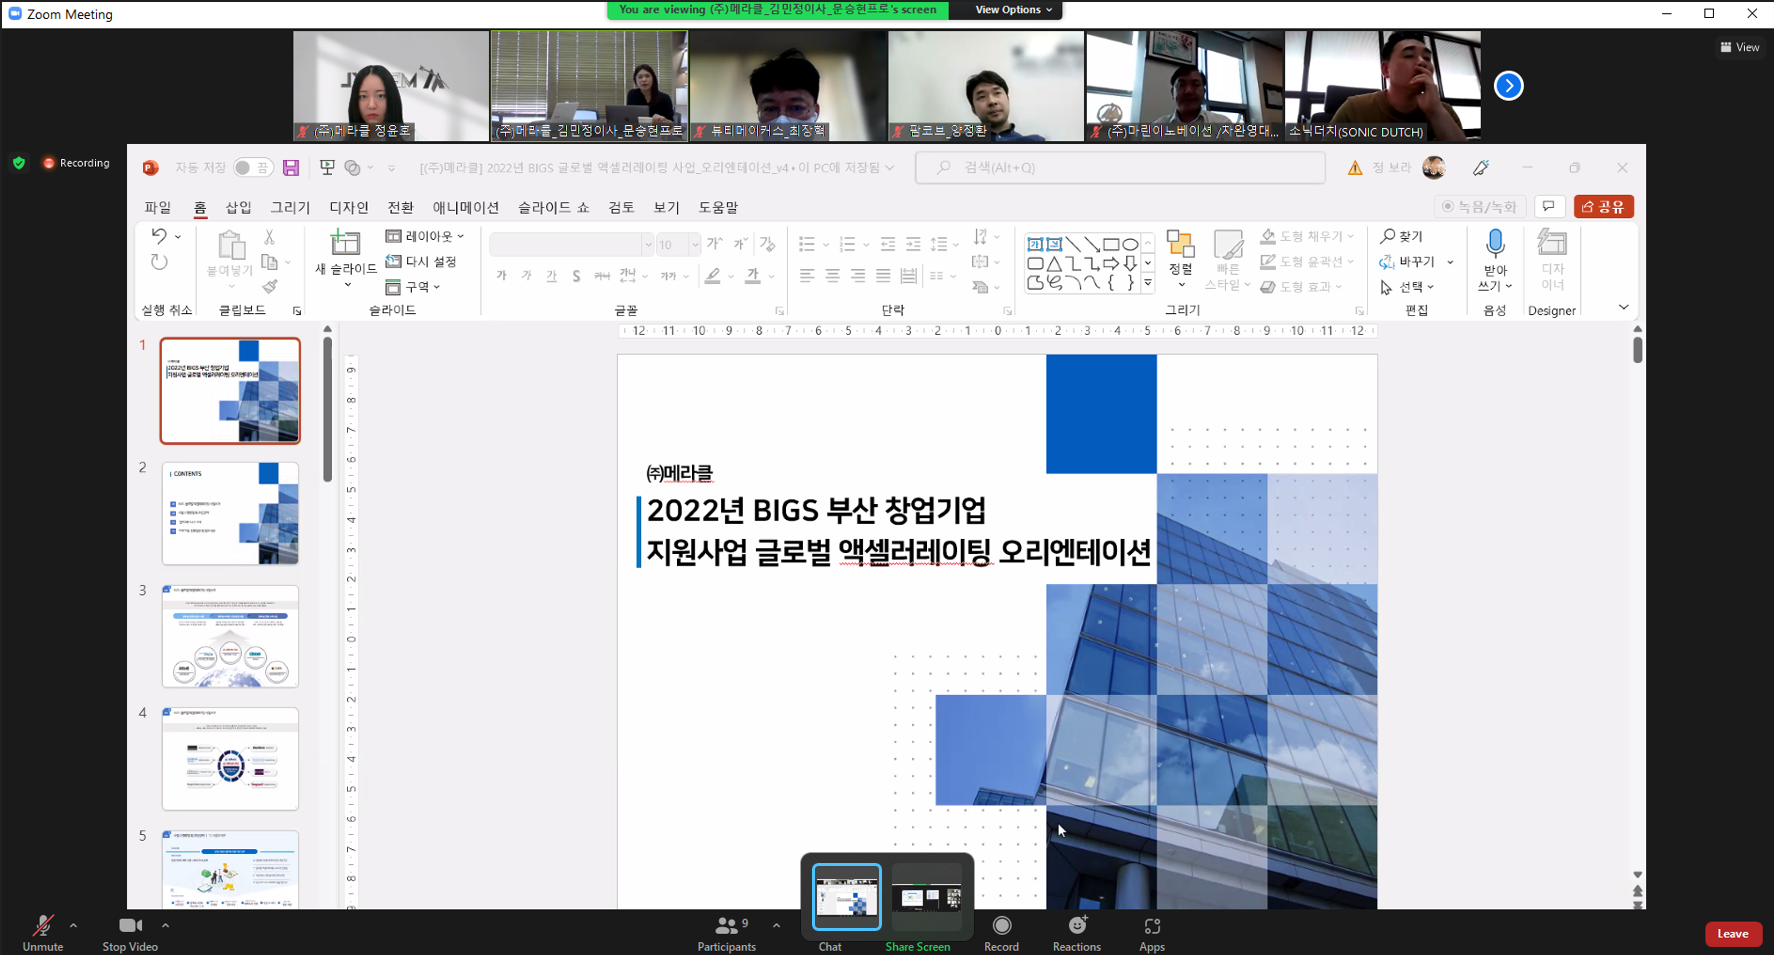This screenshot has width=1774, height=955.
Task: Open the replace dropdown arrow
Action: click(1450, 262)
